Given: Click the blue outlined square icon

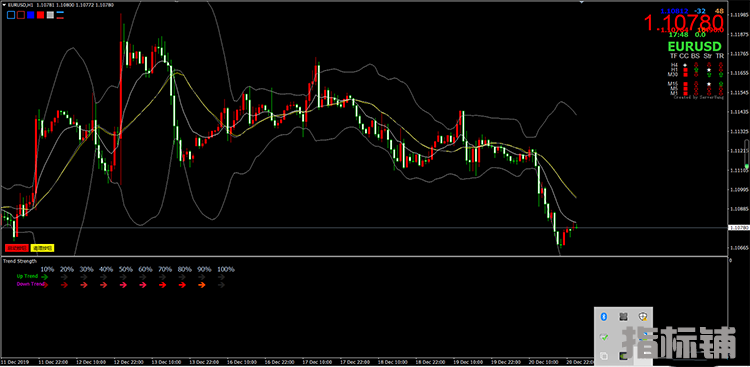Looking at the screenshot, I should (x=11, y=15).
